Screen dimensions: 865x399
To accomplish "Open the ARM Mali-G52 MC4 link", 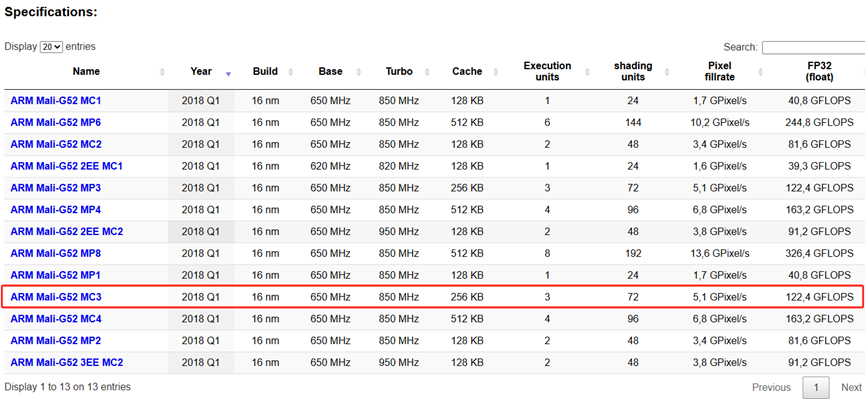I will (x=56, y=319).
